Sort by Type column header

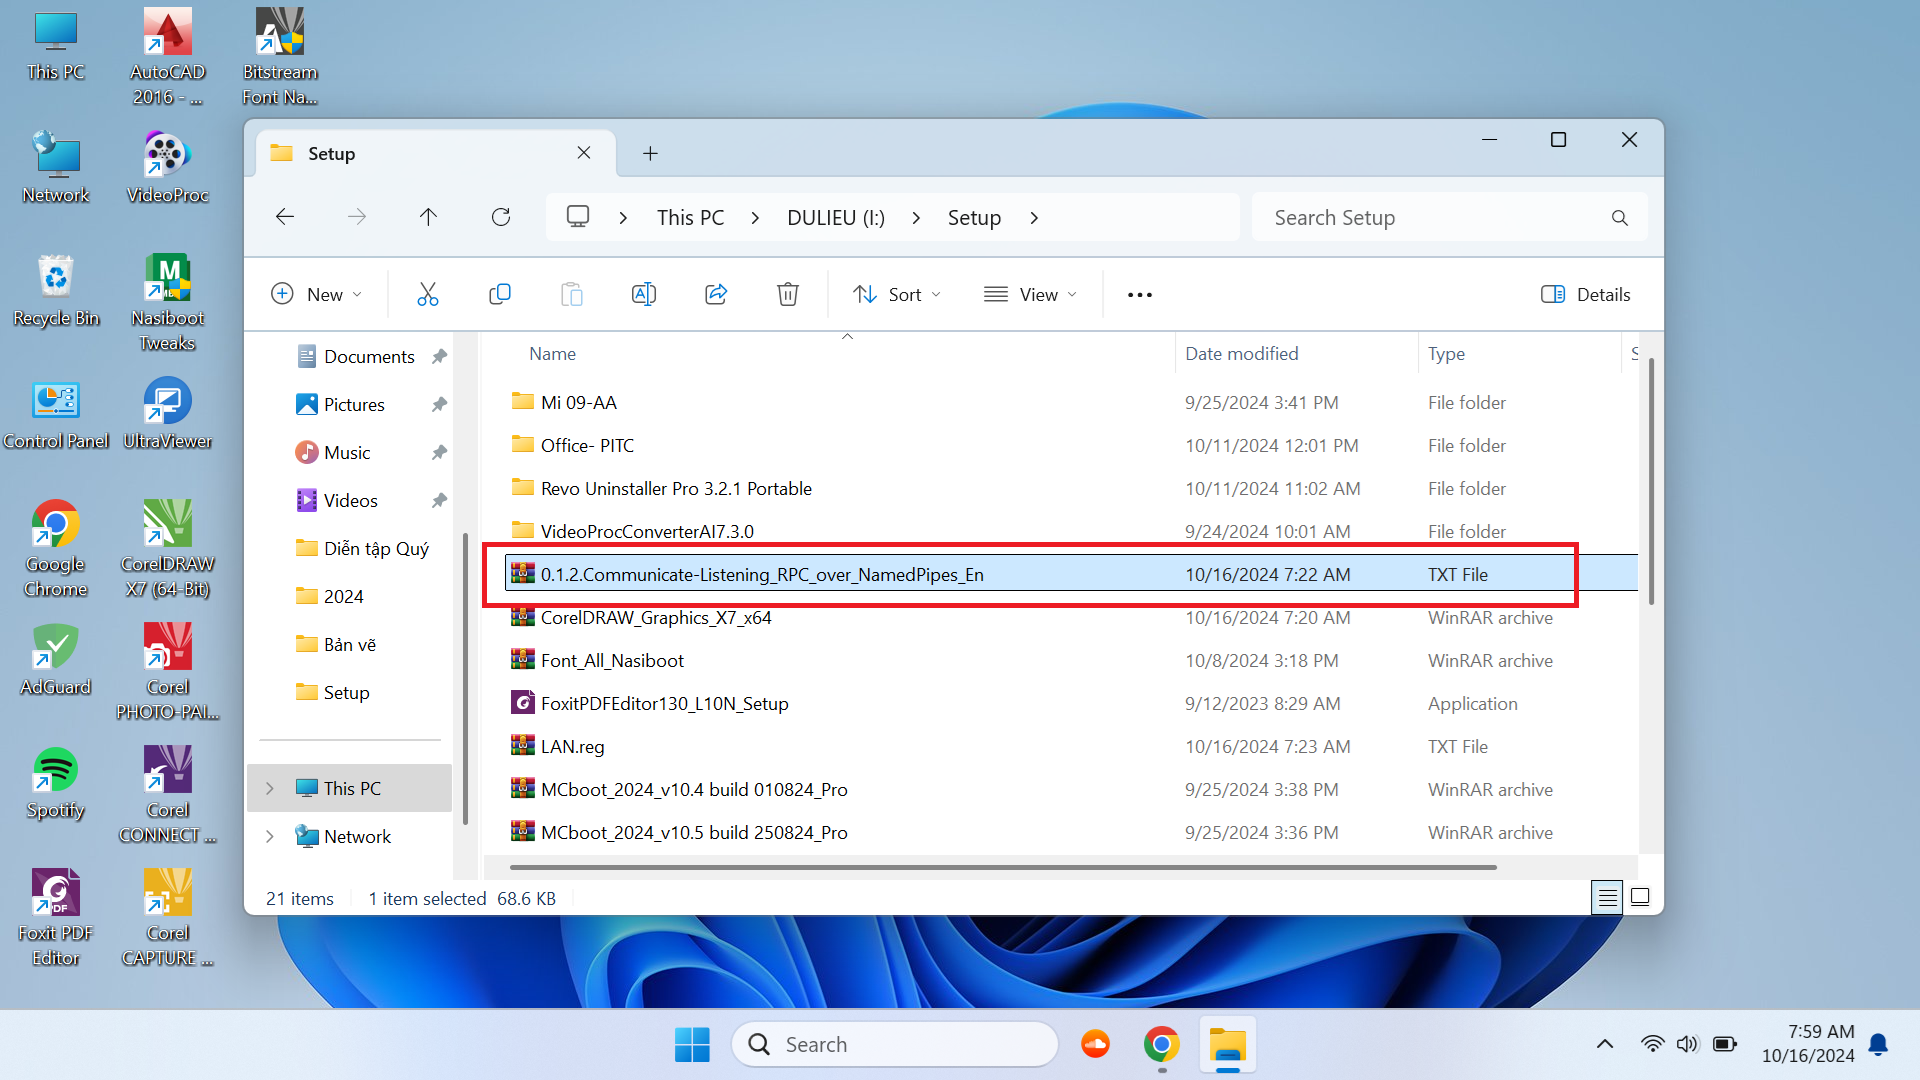tap(1446, 354)
